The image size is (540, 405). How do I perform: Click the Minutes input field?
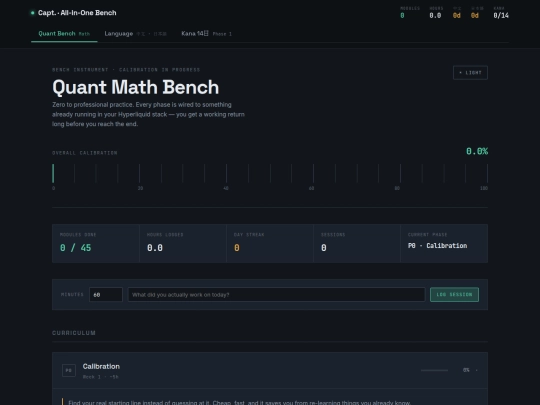point(106,294)
